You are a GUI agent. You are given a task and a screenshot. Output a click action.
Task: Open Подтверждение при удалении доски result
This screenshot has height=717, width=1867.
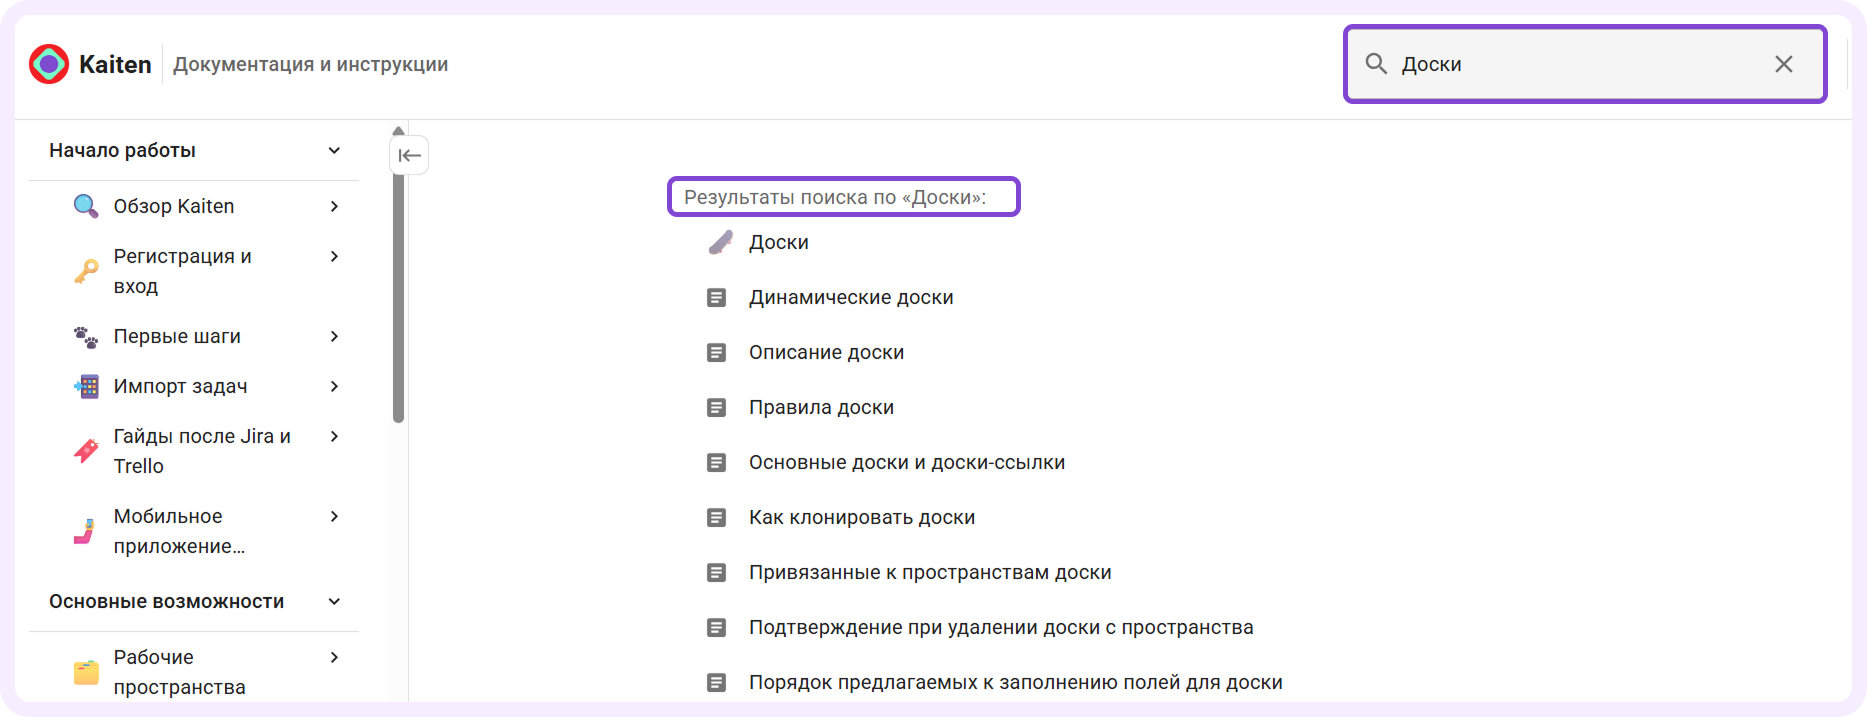click(1001, 627)
